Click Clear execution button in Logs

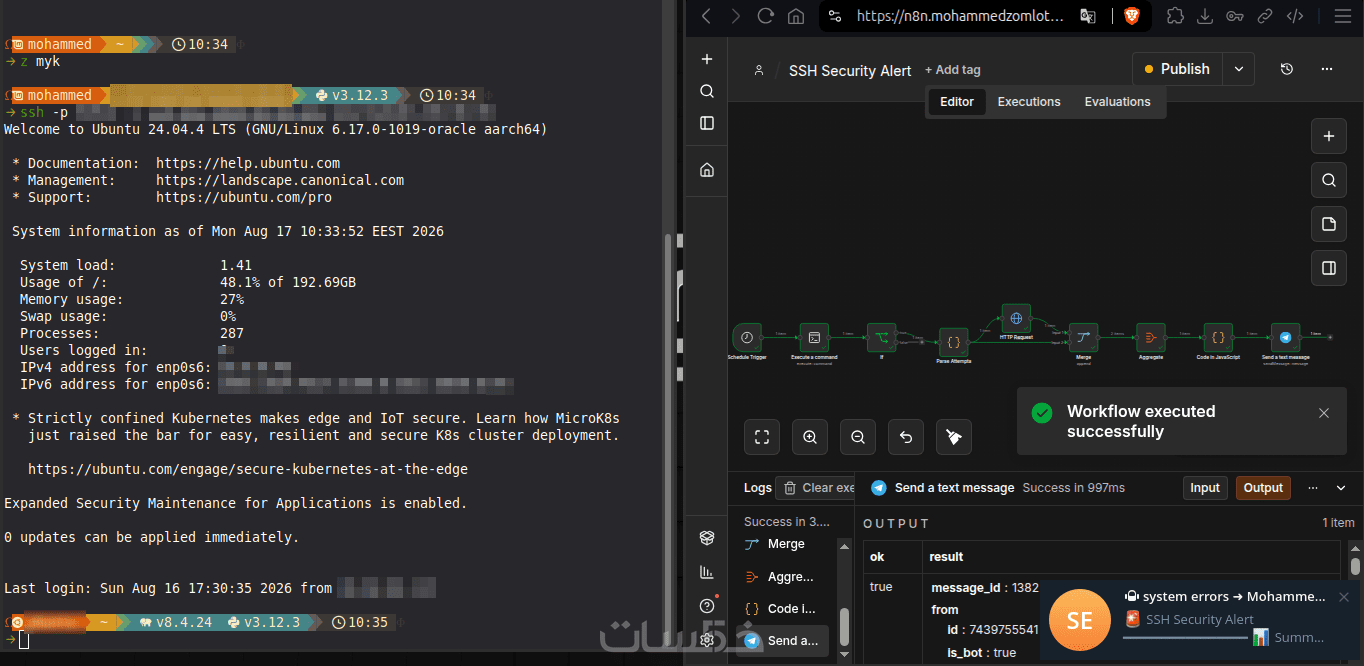tap(816, 488)
